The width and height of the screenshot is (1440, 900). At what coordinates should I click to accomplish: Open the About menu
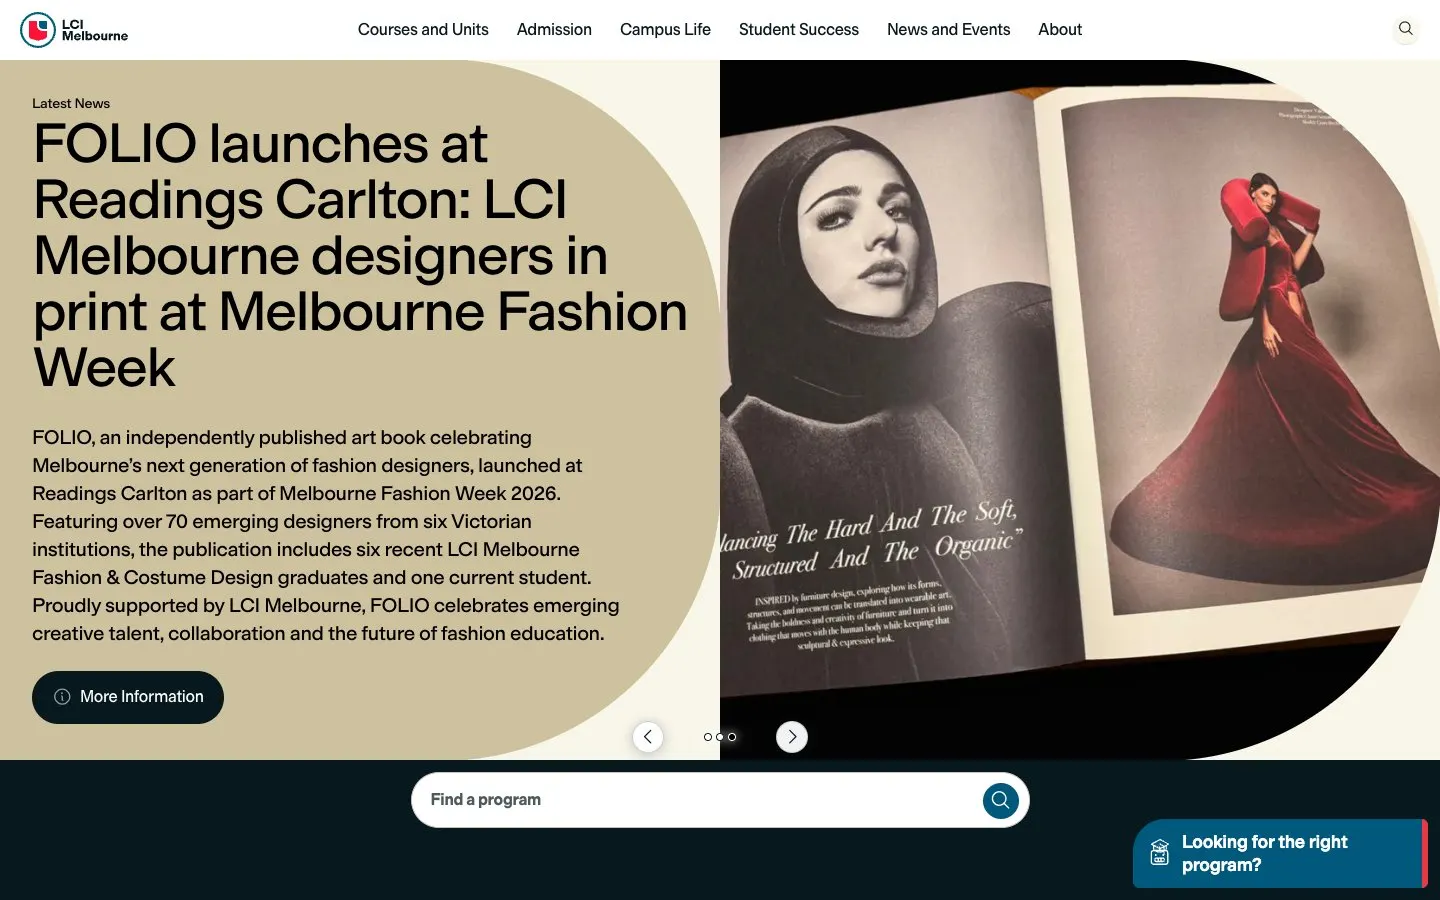pos(1060,30)
